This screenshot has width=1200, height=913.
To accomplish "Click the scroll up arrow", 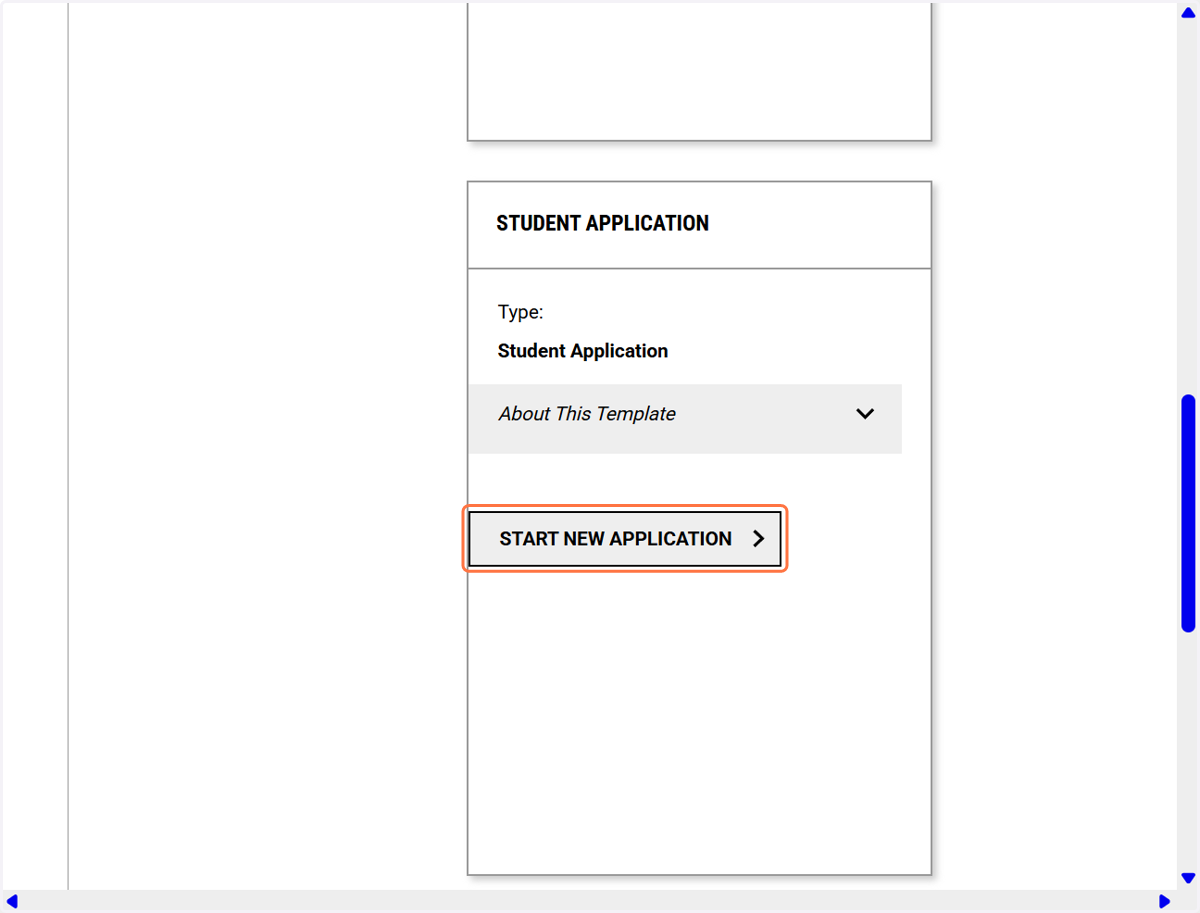I will [x=1188, y=14].
